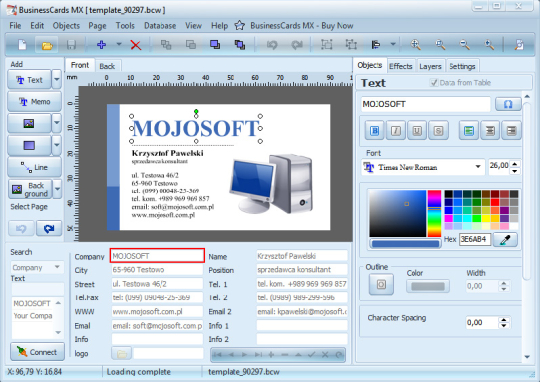Align text to the left

click(469, 131)
